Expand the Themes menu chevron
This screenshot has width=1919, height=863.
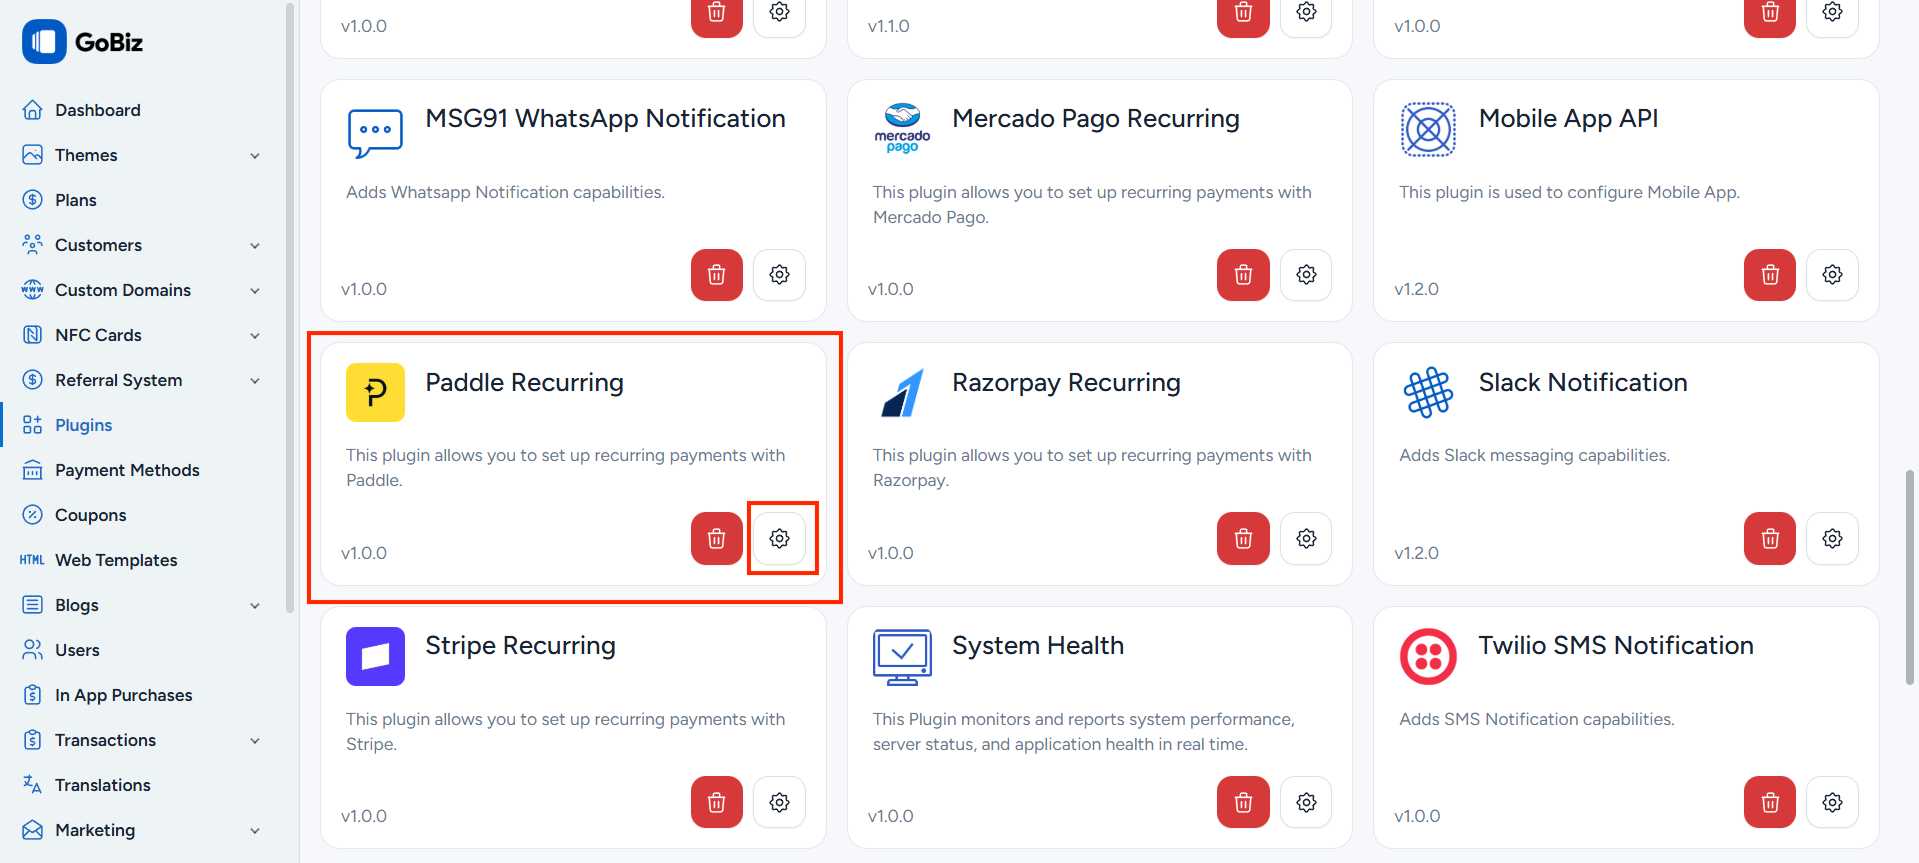[255, 156]
